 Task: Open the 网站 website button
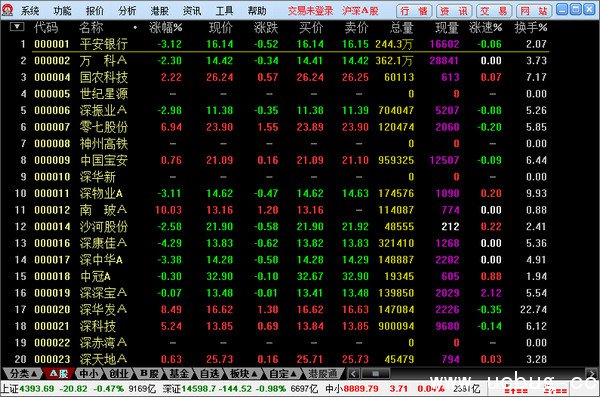tap(534, 11)
